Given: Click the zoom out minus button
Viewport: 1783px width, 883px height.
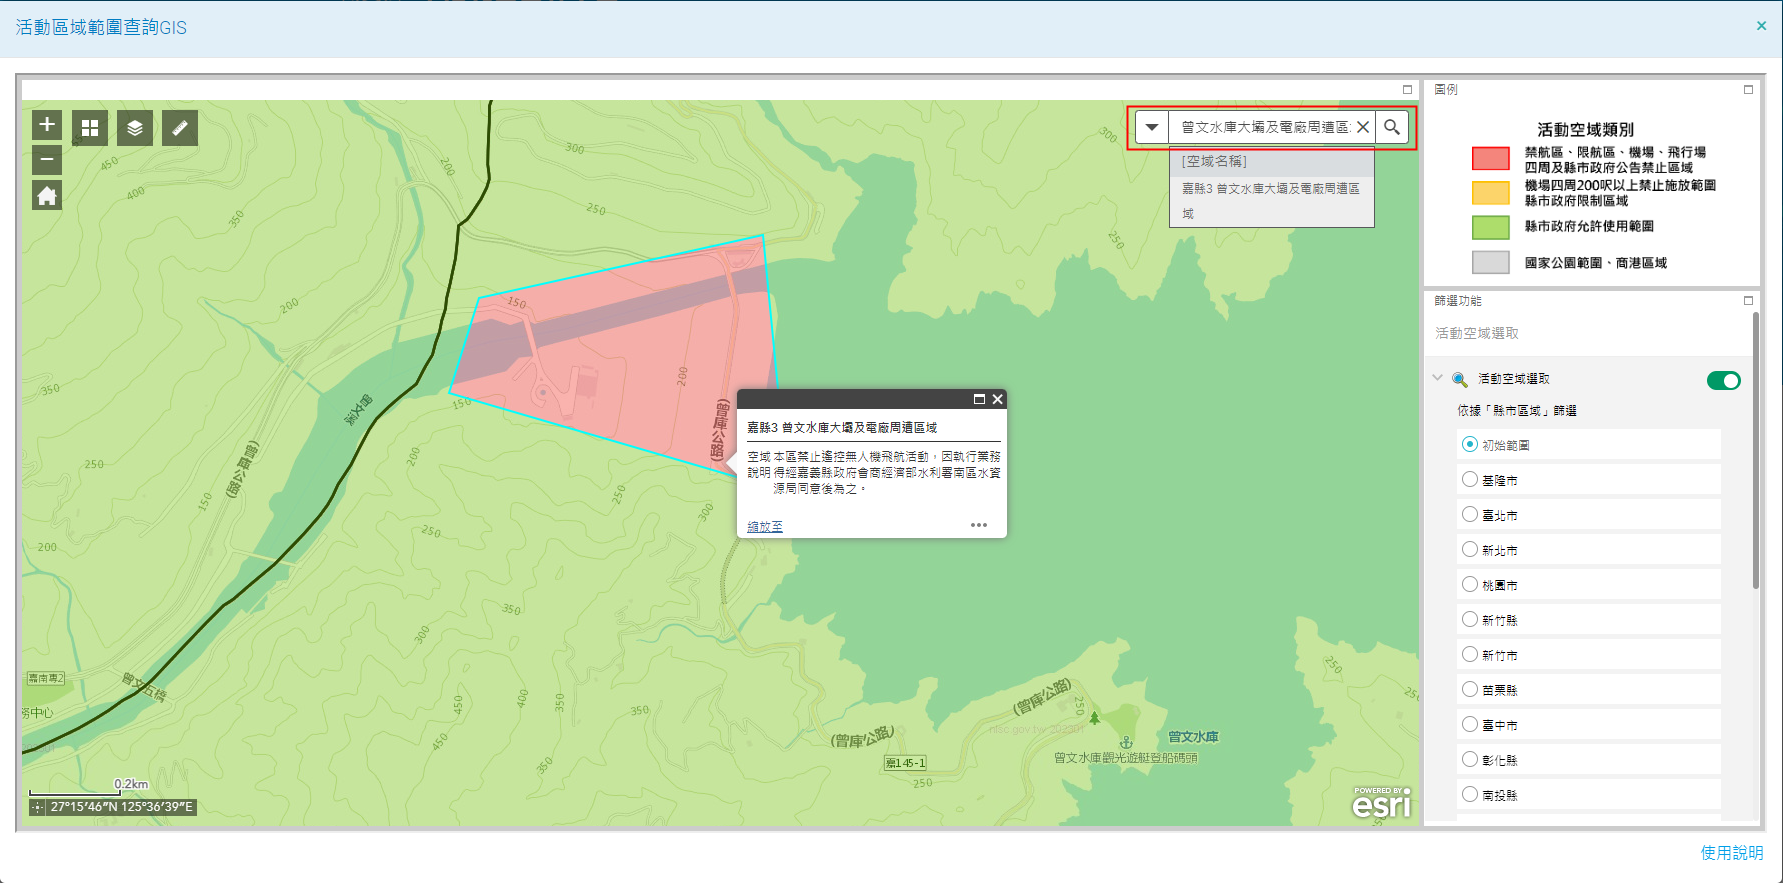Looking at the screenshot, I should pyautogui.click(x=47, y=160).
